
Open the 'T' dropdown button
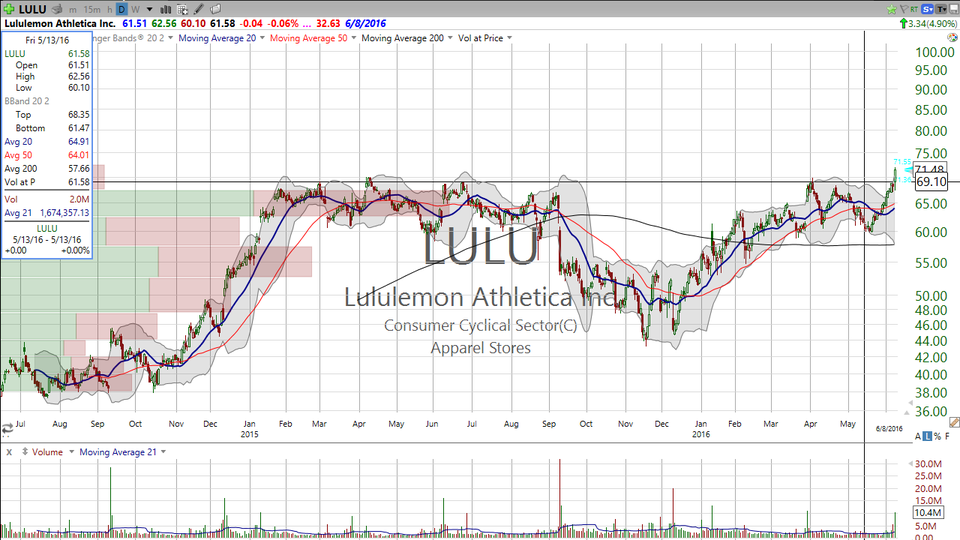click(x=941, y=9)
